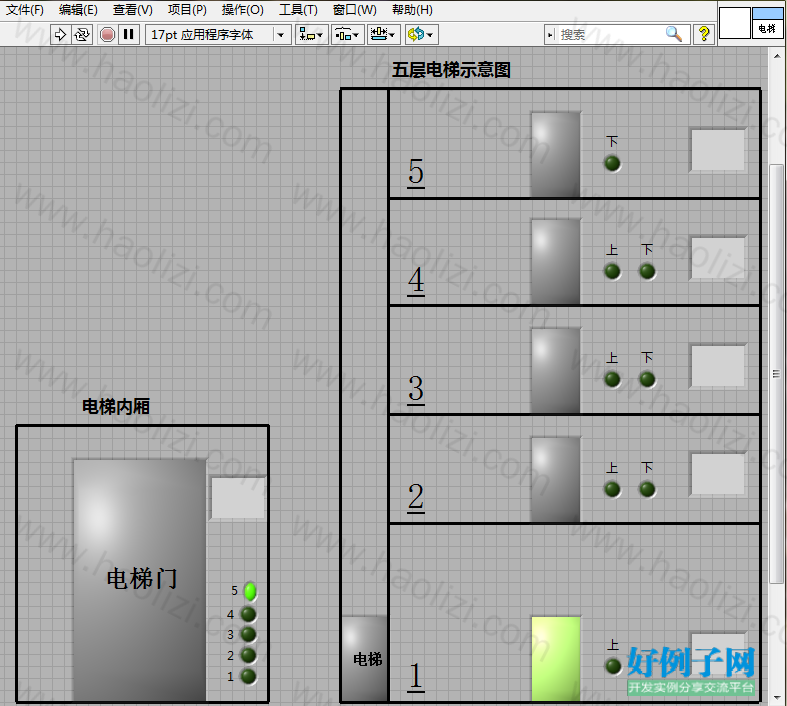The image size is (787, 706).
Task: Toggle floor 1 up-call LED
Action: point(613,666)
